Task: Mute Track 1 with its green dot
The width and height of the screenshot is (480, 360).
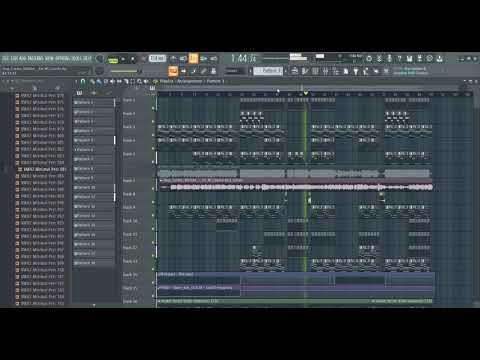Action: coord(153,108)
